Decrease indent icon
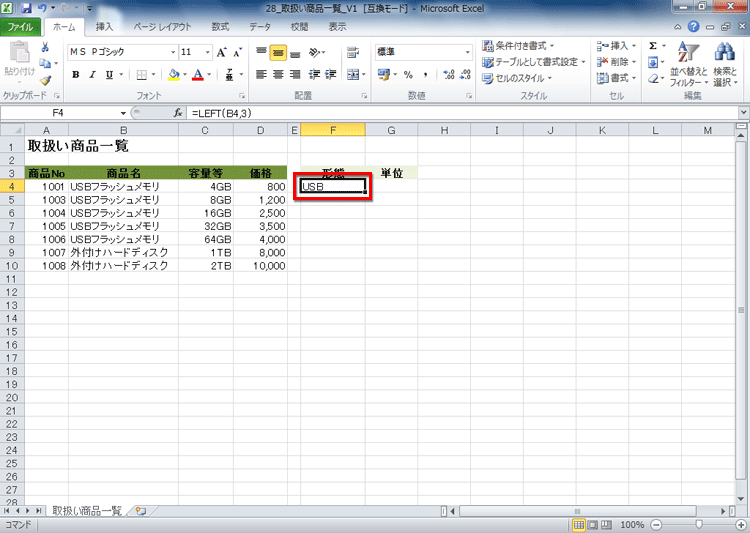This screenshot has width=750, height=533. (314, 75)
